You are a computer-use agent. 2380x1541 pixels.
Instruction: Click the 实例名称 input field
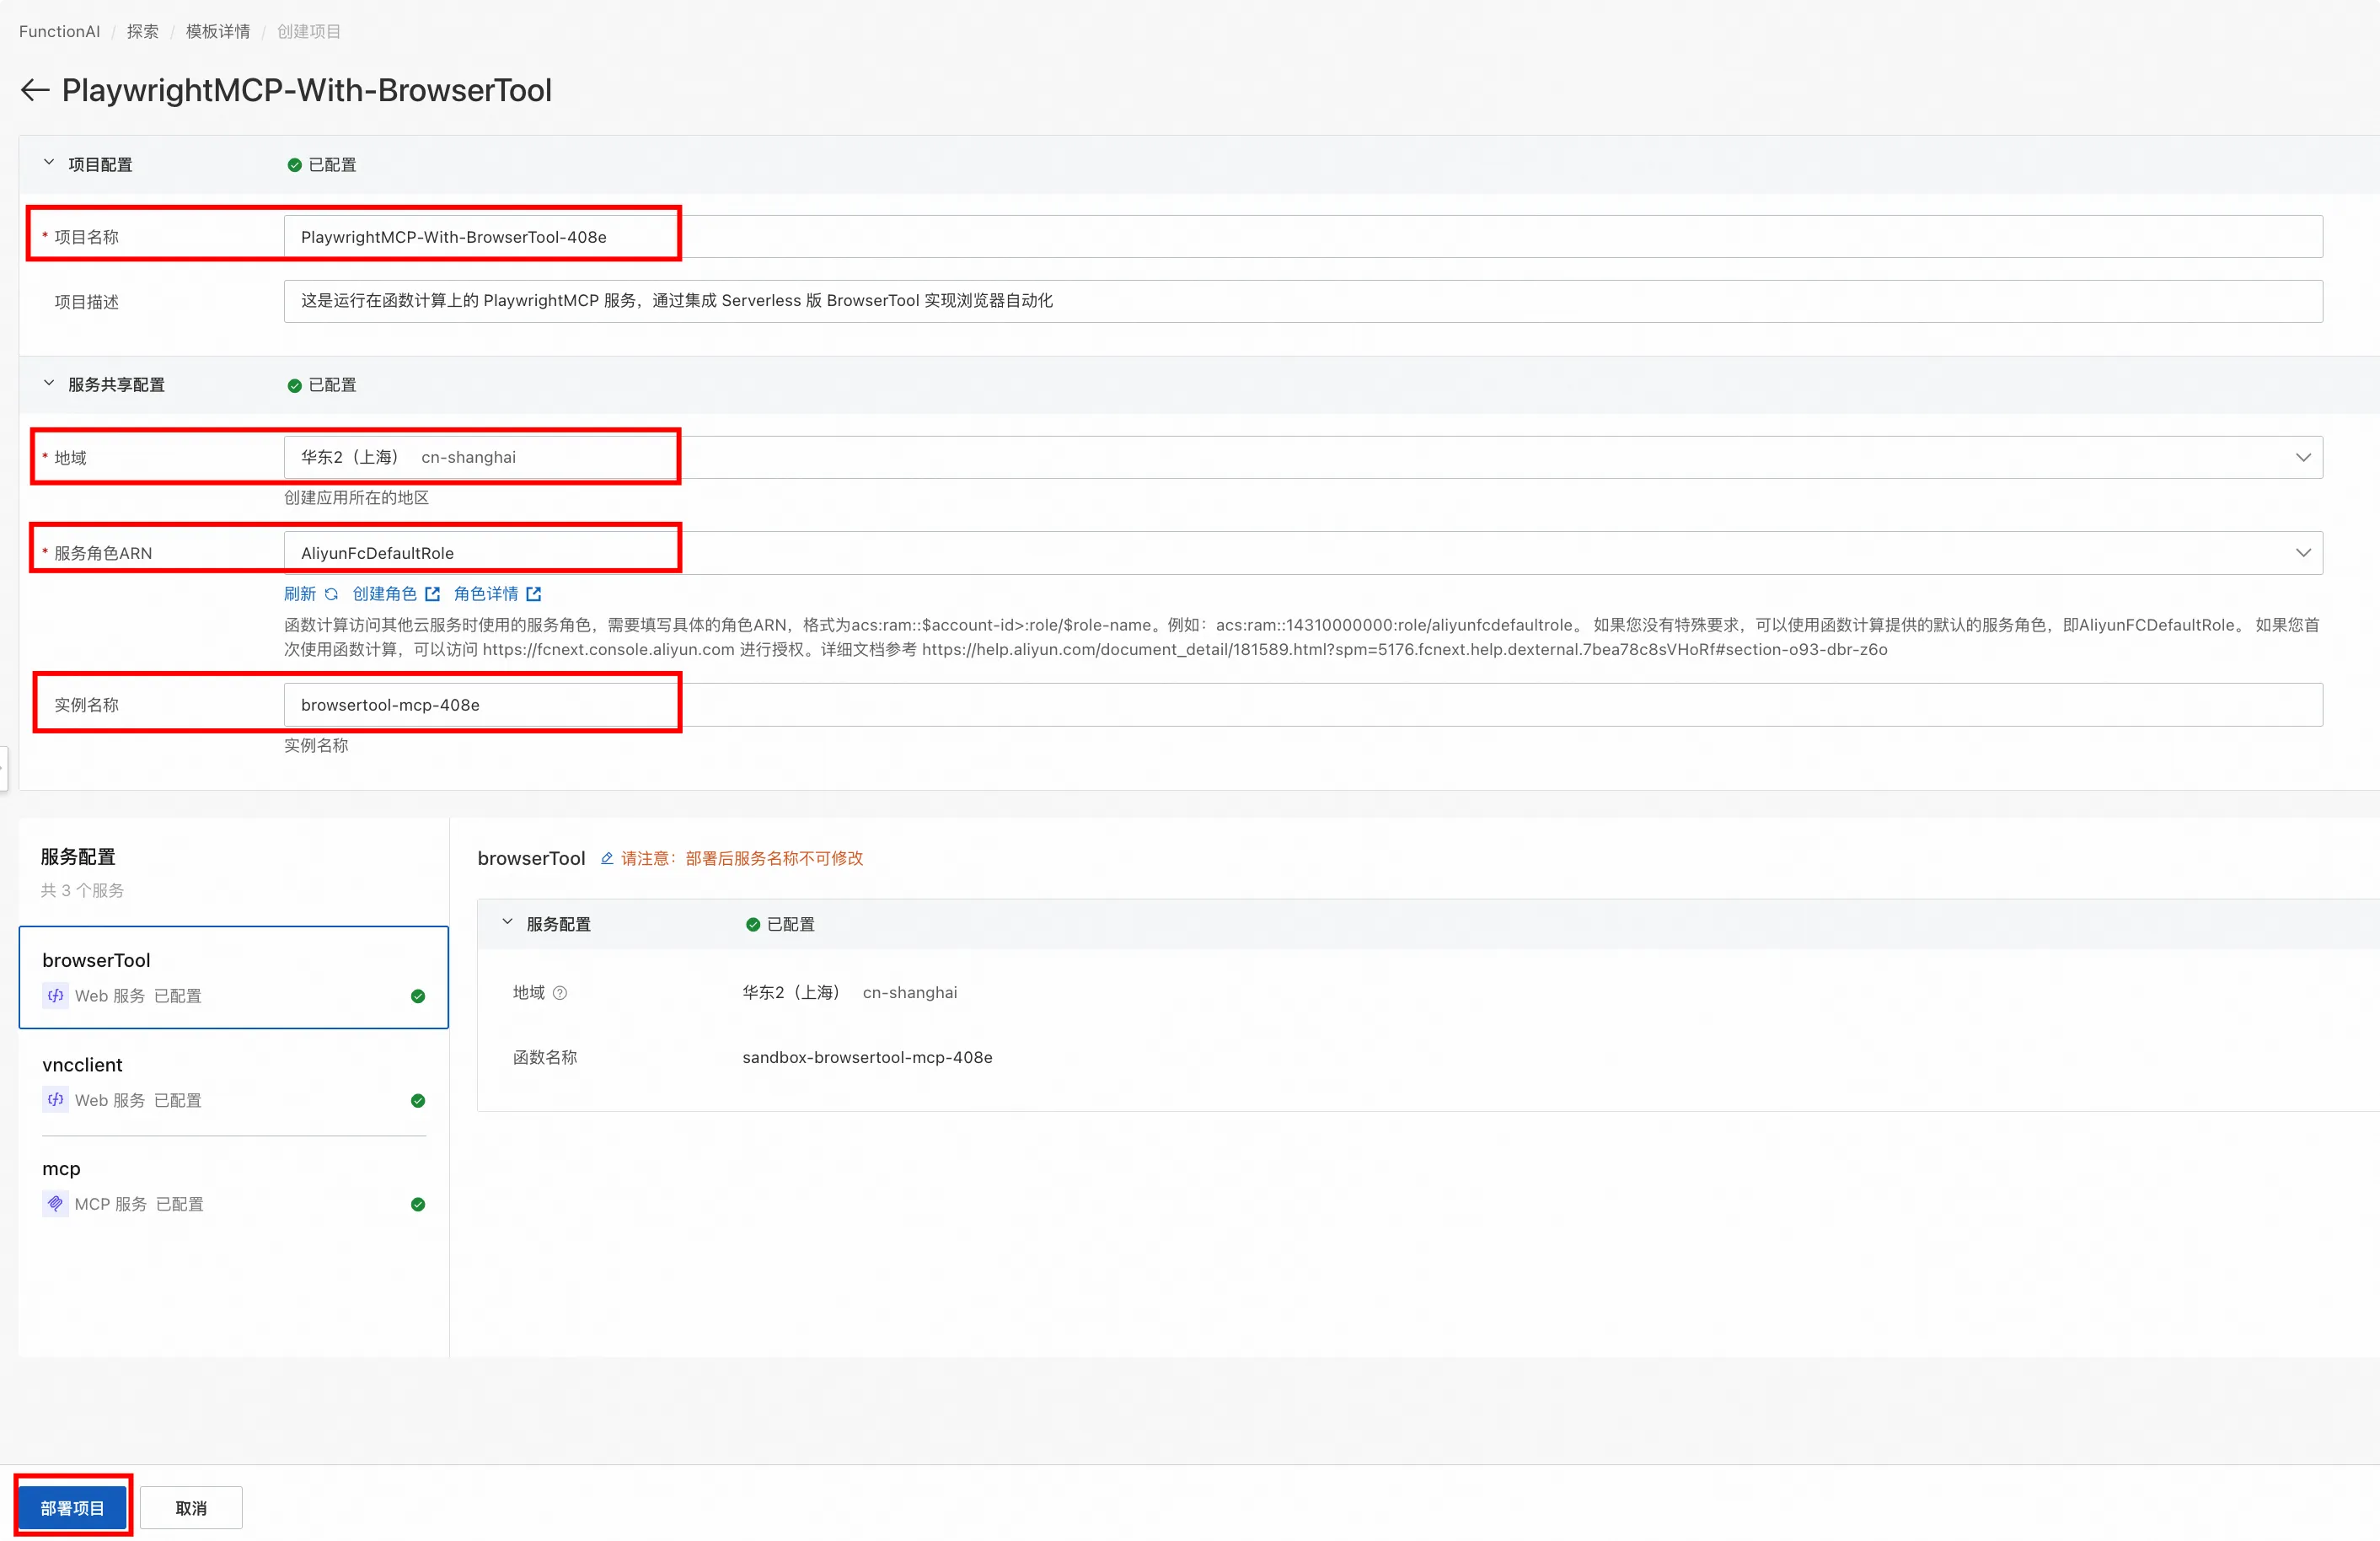[1302, 705]
